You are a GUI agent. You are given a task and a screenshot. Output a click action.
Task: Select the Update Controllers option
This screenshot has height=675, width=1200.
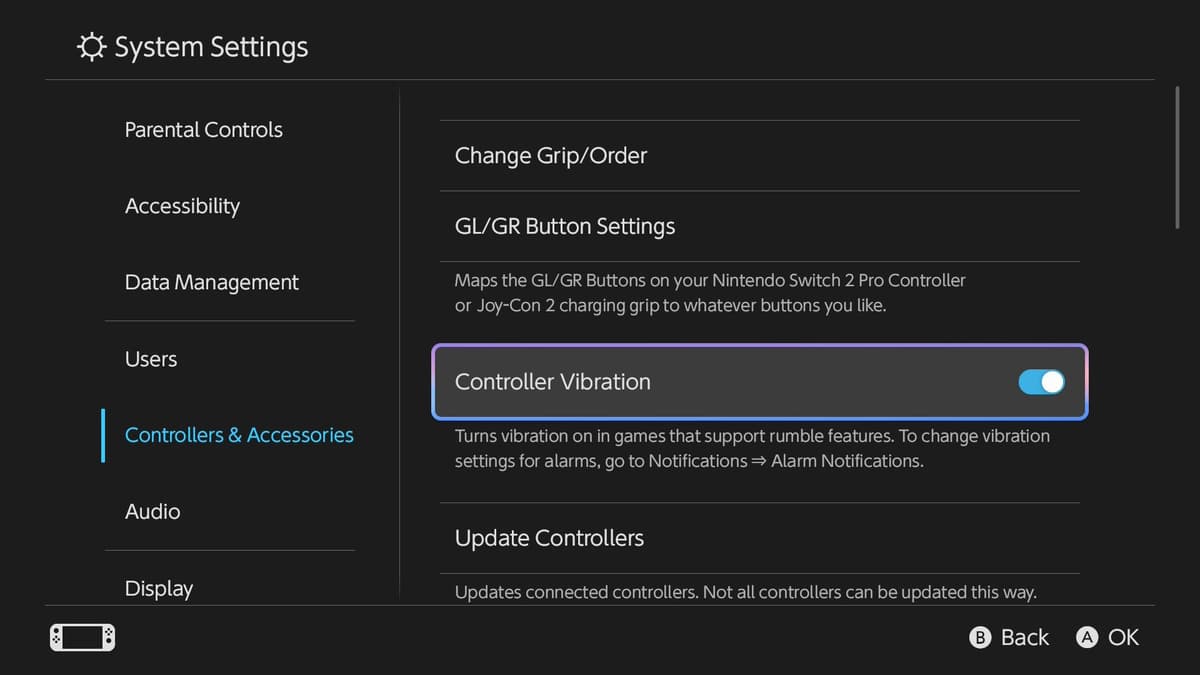(549, 538)
